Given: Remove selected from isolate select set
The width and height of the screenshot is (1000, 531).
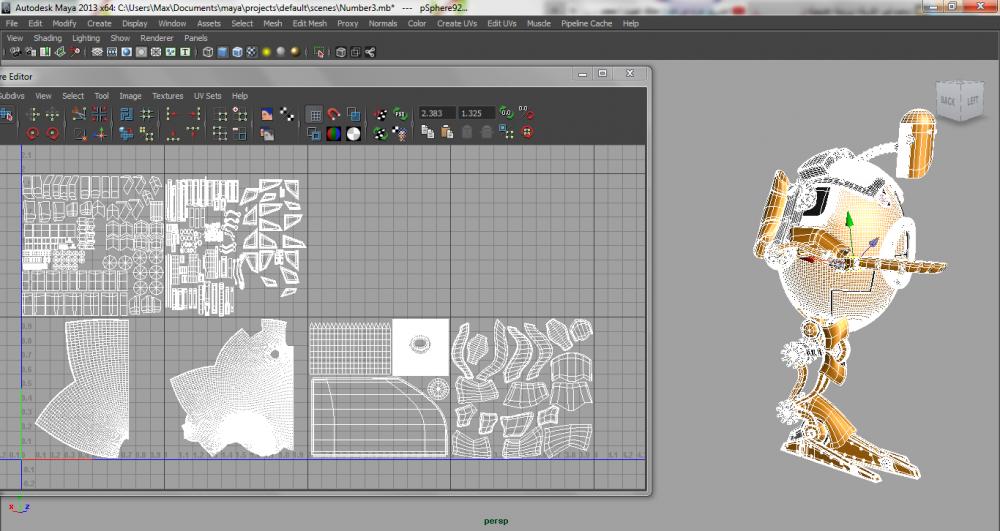Looking at the screenshot, I should click(240, 133).
